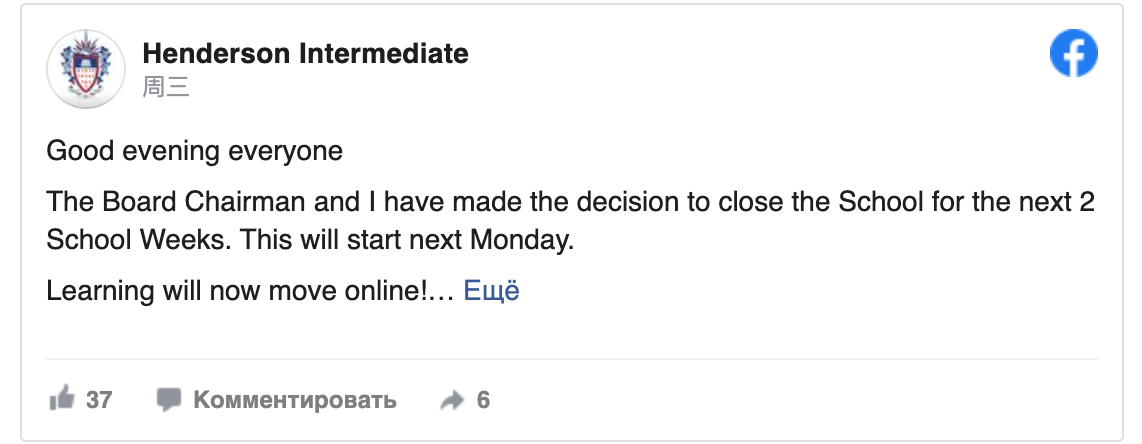Open the Henderson Intermediate profile picture
Image resolution: width=1142 pixels, height=444 pixels.
pos(86,69)
